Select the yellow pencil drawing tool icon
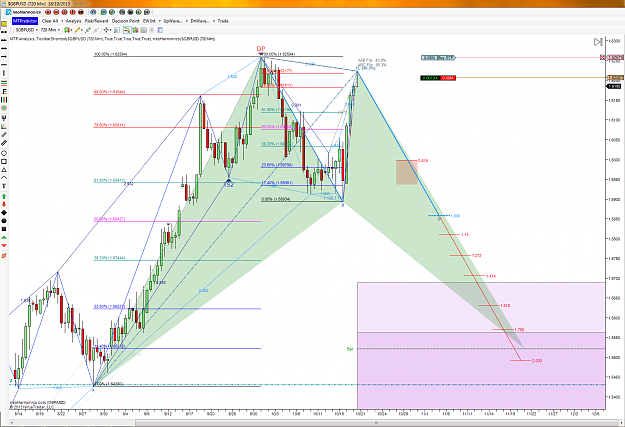This screenshot has height=427, width=625. pyautogui.click(x=77, y=30)
